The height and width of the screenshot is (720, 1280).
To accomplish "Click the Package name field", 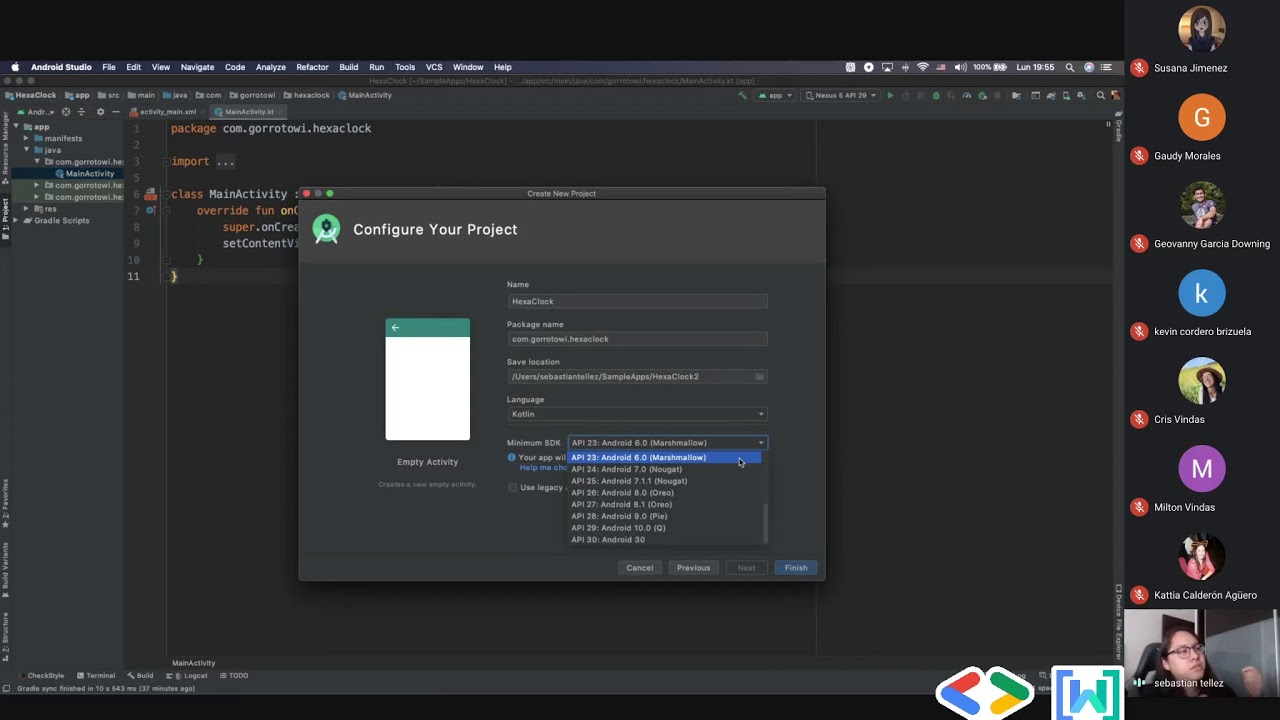I will 637,339.
